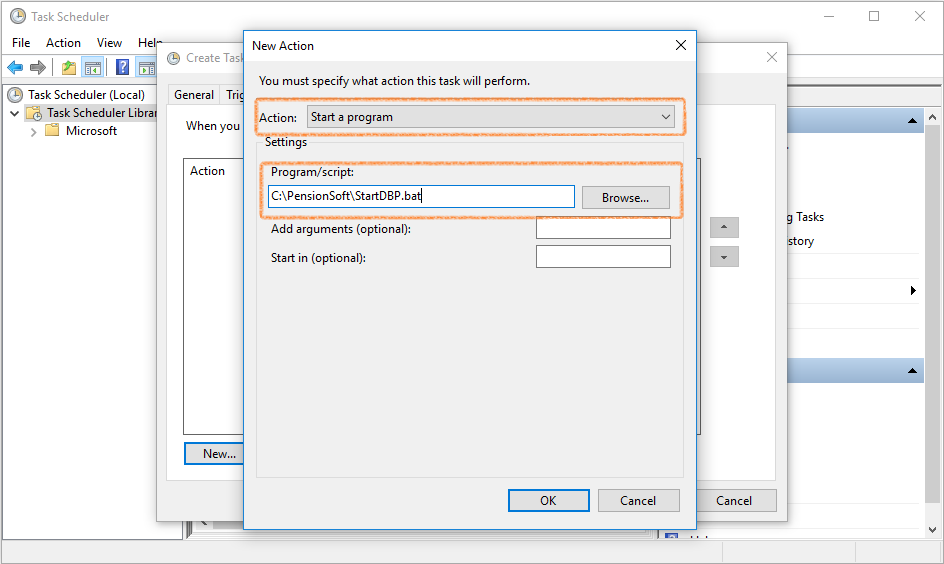This screenshot has height=564, width=944.
Task: Open the File menu
Action: coord(21,43)
